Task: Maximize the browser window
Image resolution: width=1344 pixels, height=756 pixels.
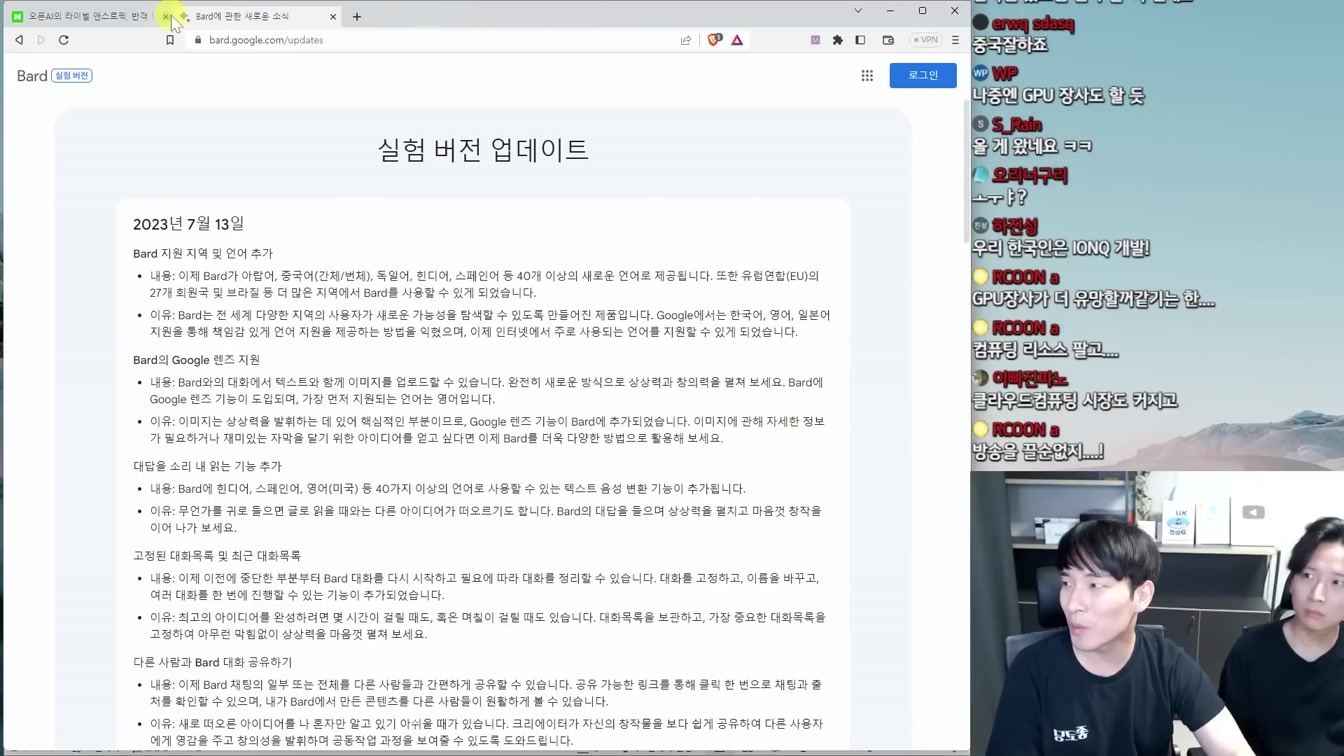Action: pyautogui.click(x=922, y=11)
